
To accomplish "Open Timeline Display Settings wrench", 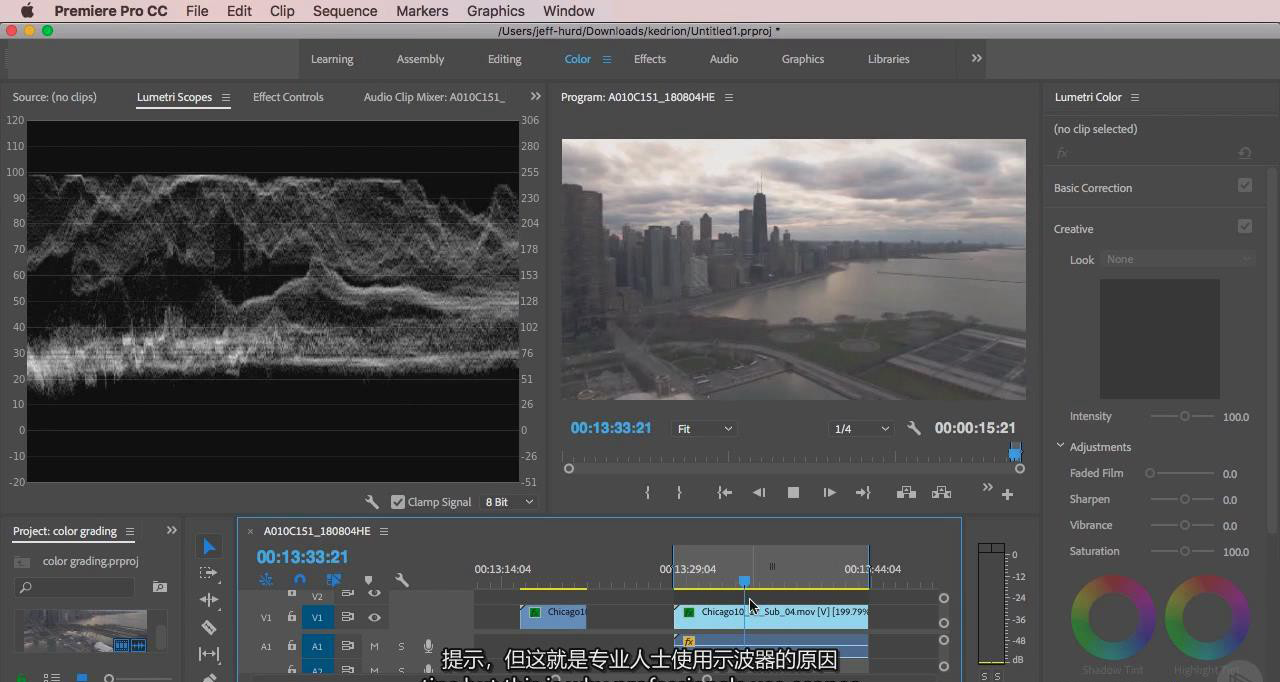I will pos(402,580).
